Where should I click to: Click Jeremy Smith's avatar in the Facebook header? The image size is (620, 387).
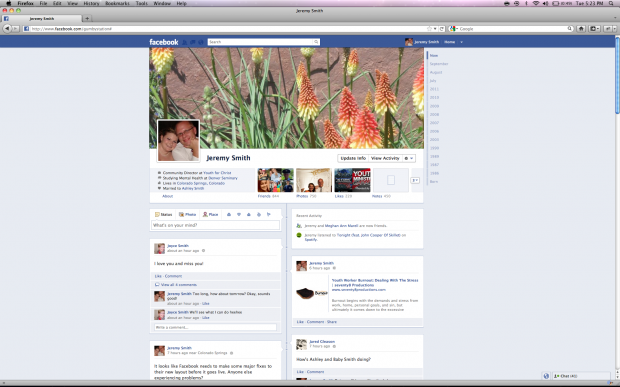[408, 42]
